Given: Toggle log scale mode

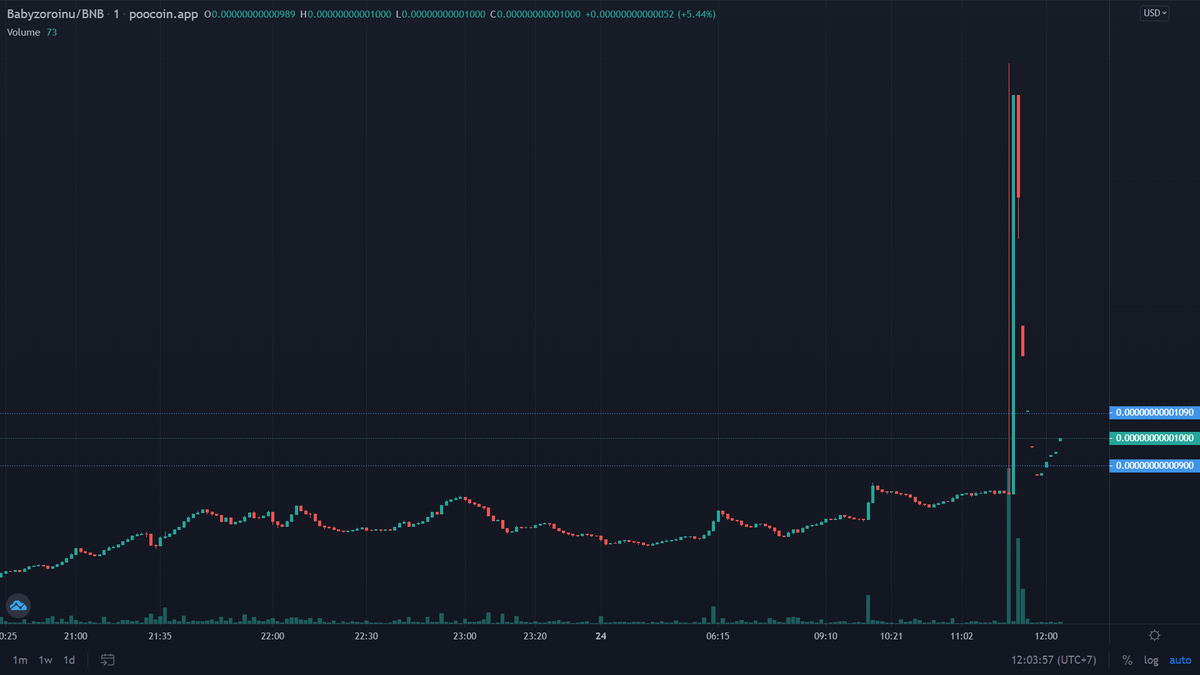Looking at the screenshot, I should tap(1151, 660).
